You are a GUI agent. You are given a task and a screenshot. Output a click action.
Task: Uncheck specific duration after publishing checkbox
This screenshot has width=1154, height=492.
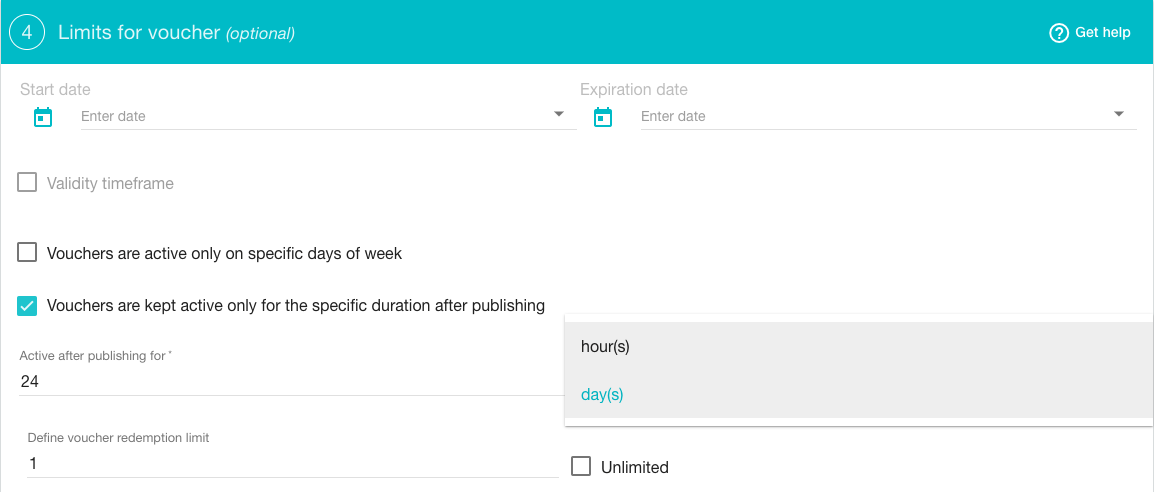click(x=27, y=306)
